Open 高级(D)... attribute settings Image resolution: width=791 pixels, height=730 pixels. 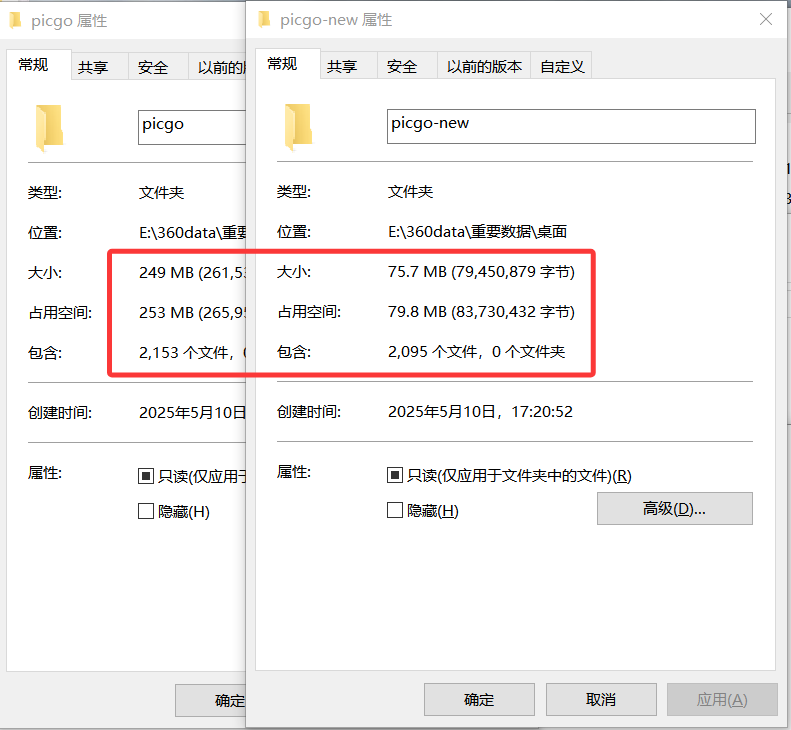coord(674,509)
